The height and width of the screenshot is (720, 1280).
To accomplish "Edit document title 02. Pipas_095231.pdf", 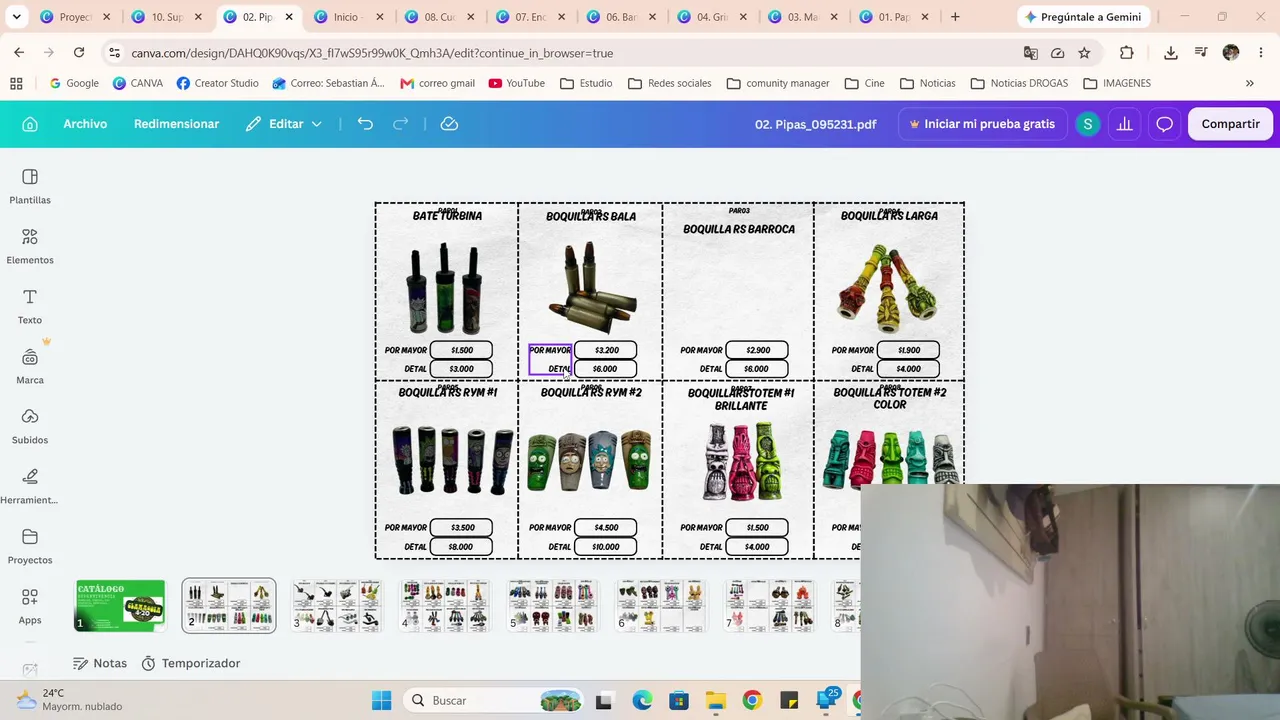I will pos(815,124).
